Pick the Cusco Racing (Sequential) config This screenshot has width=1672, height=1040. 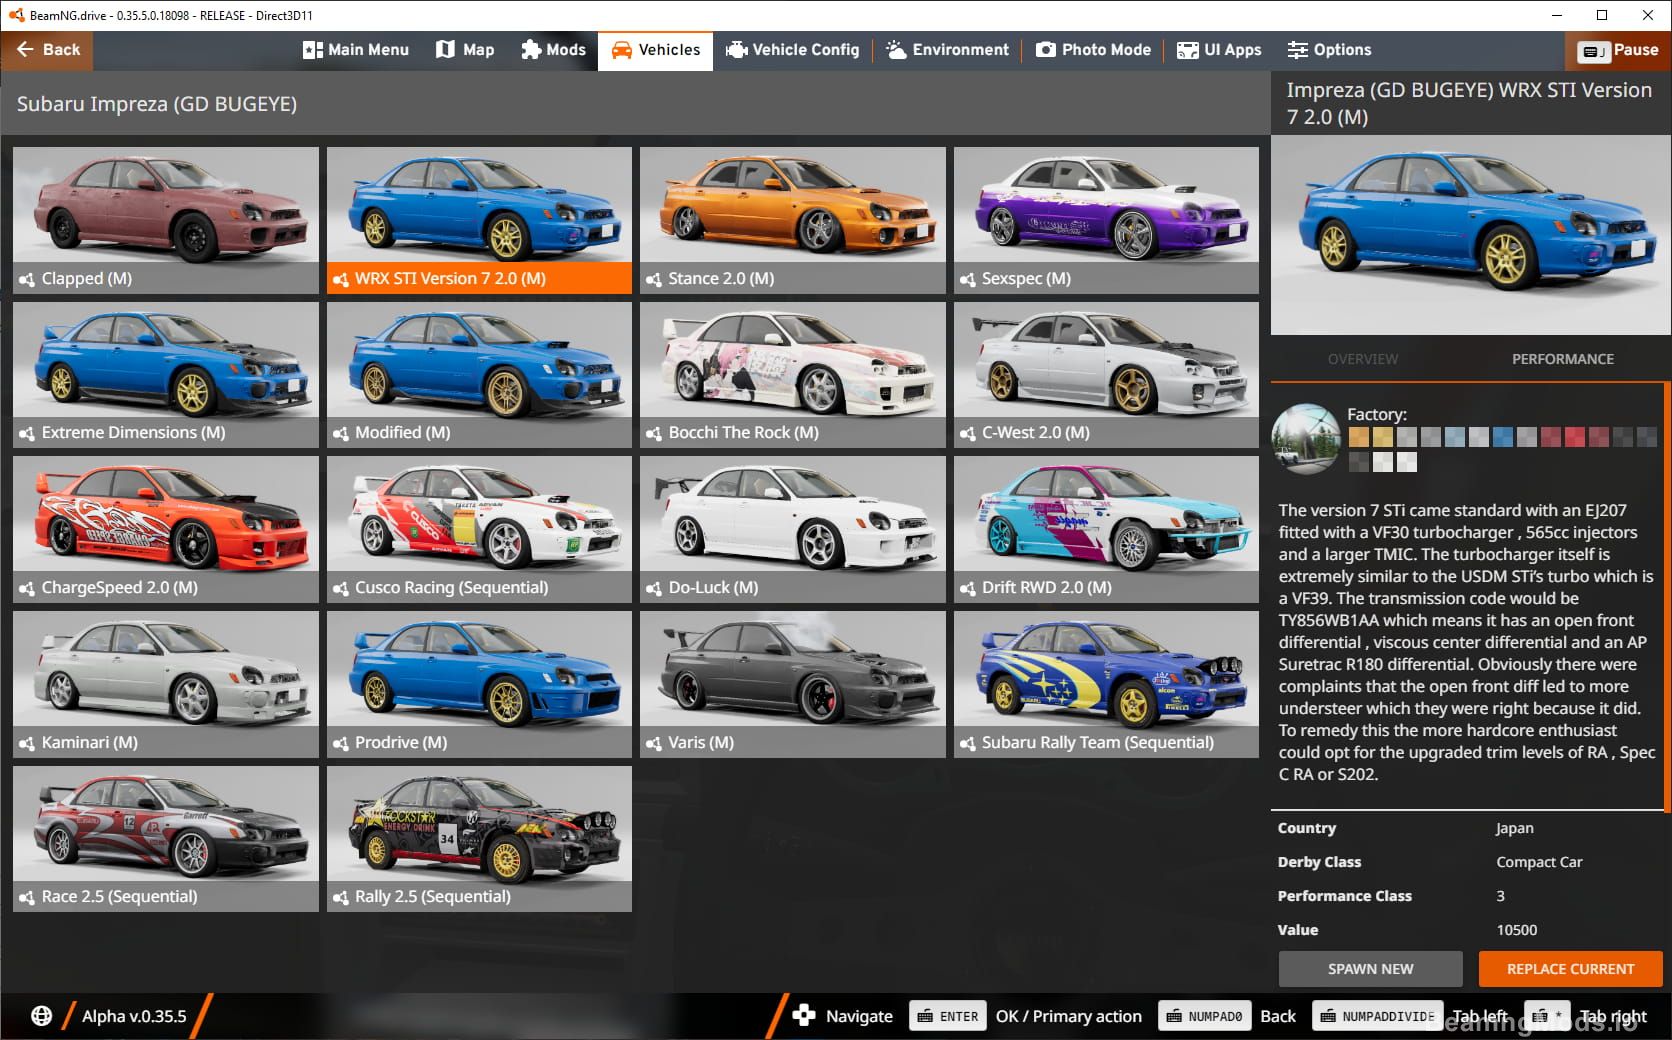479,529
